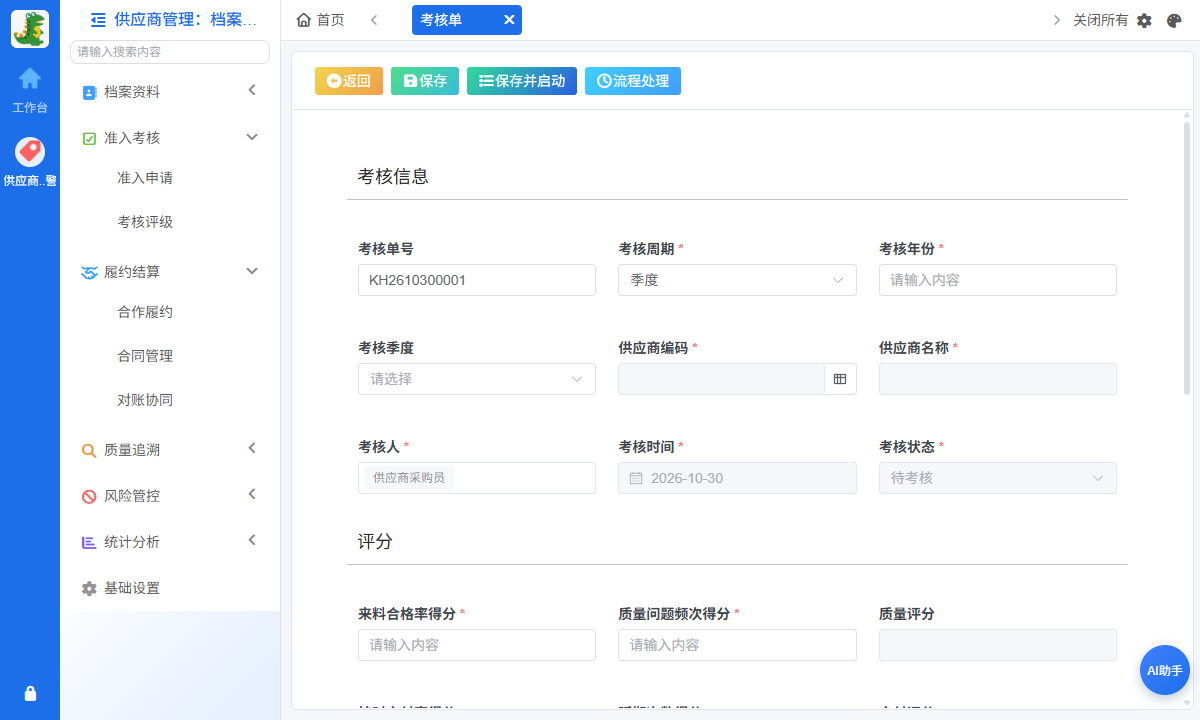Open the 考核状态 dropdown
Screen dimensions: 1200x720
coord(998,478)
